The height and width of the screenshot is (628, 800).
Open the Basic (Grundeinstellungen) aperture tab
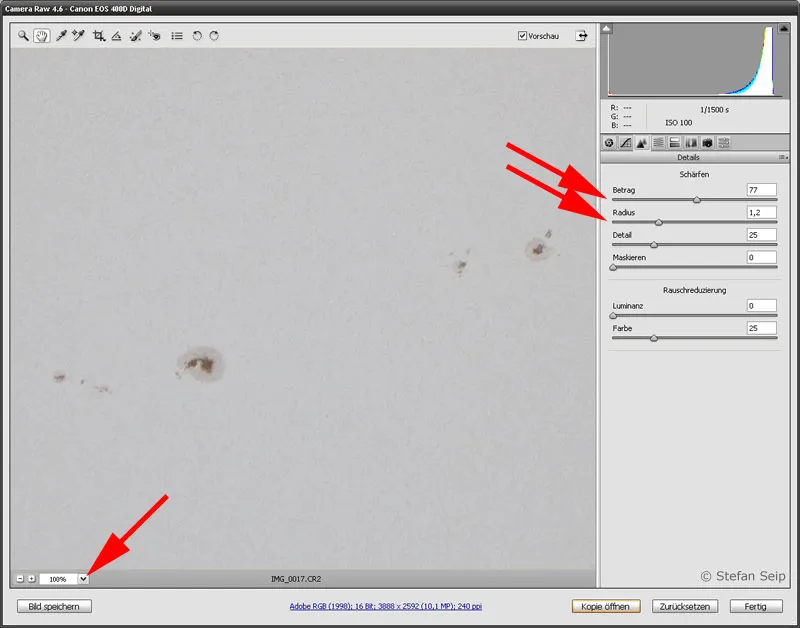(609, 143)
